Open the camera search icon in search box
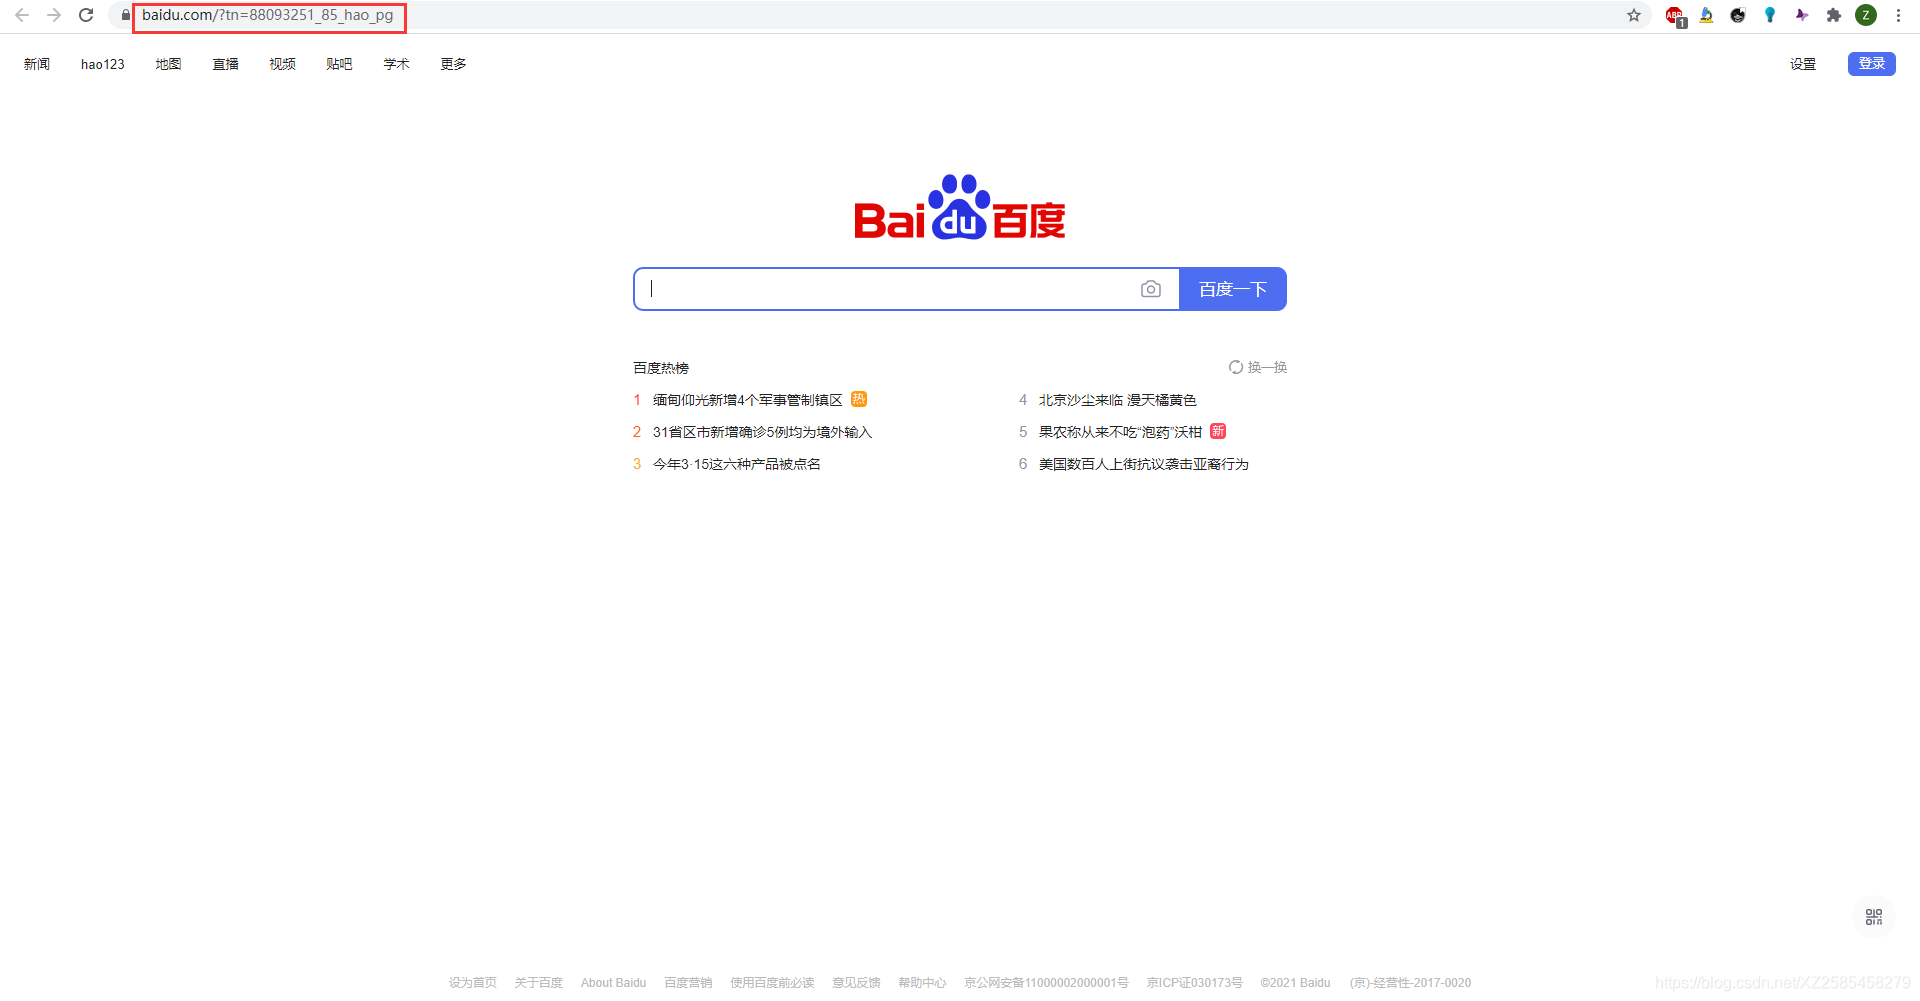 (x=1151, y=289)
